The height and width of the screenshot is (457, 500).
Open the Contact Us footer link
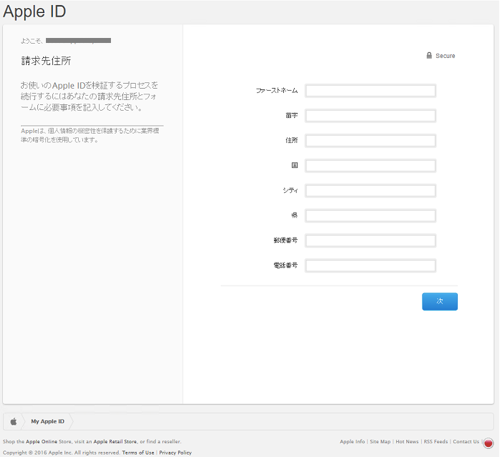tap(466, 442)
